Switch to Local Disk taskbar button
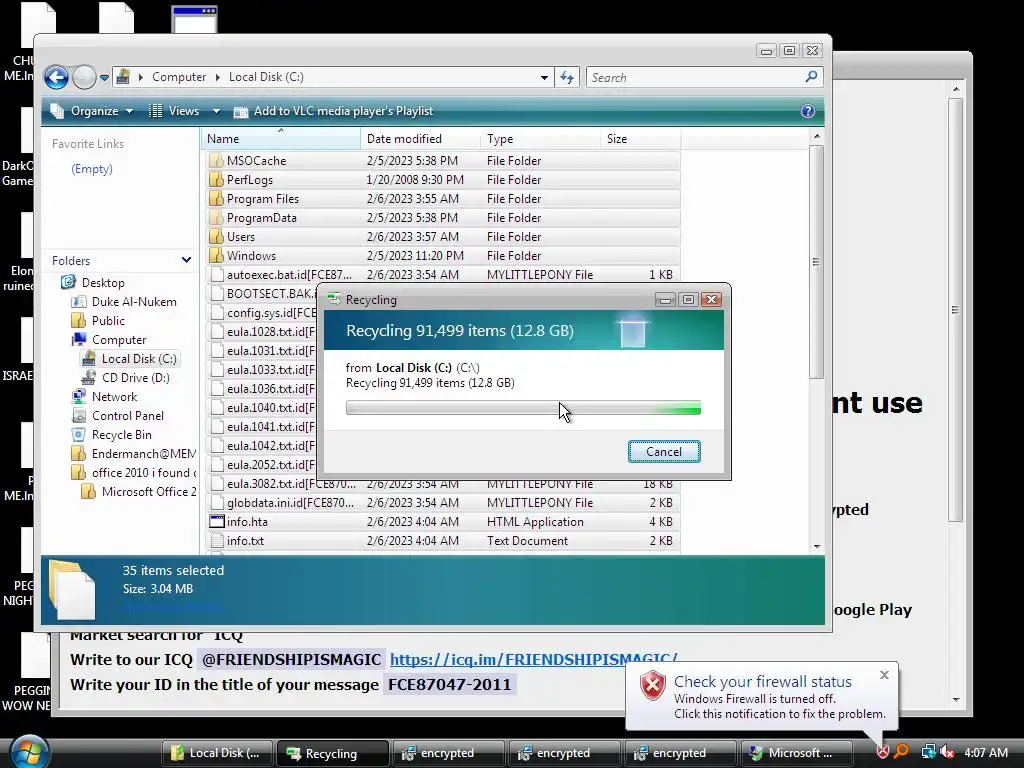This screenshot has width=1024, height=768. tap(217, 753)
